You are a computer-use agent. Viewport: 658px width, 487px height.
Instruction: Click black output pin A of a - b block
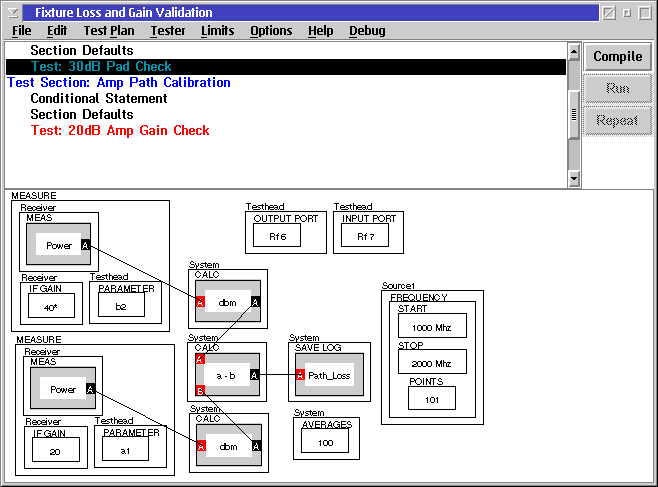pos(254,375)
